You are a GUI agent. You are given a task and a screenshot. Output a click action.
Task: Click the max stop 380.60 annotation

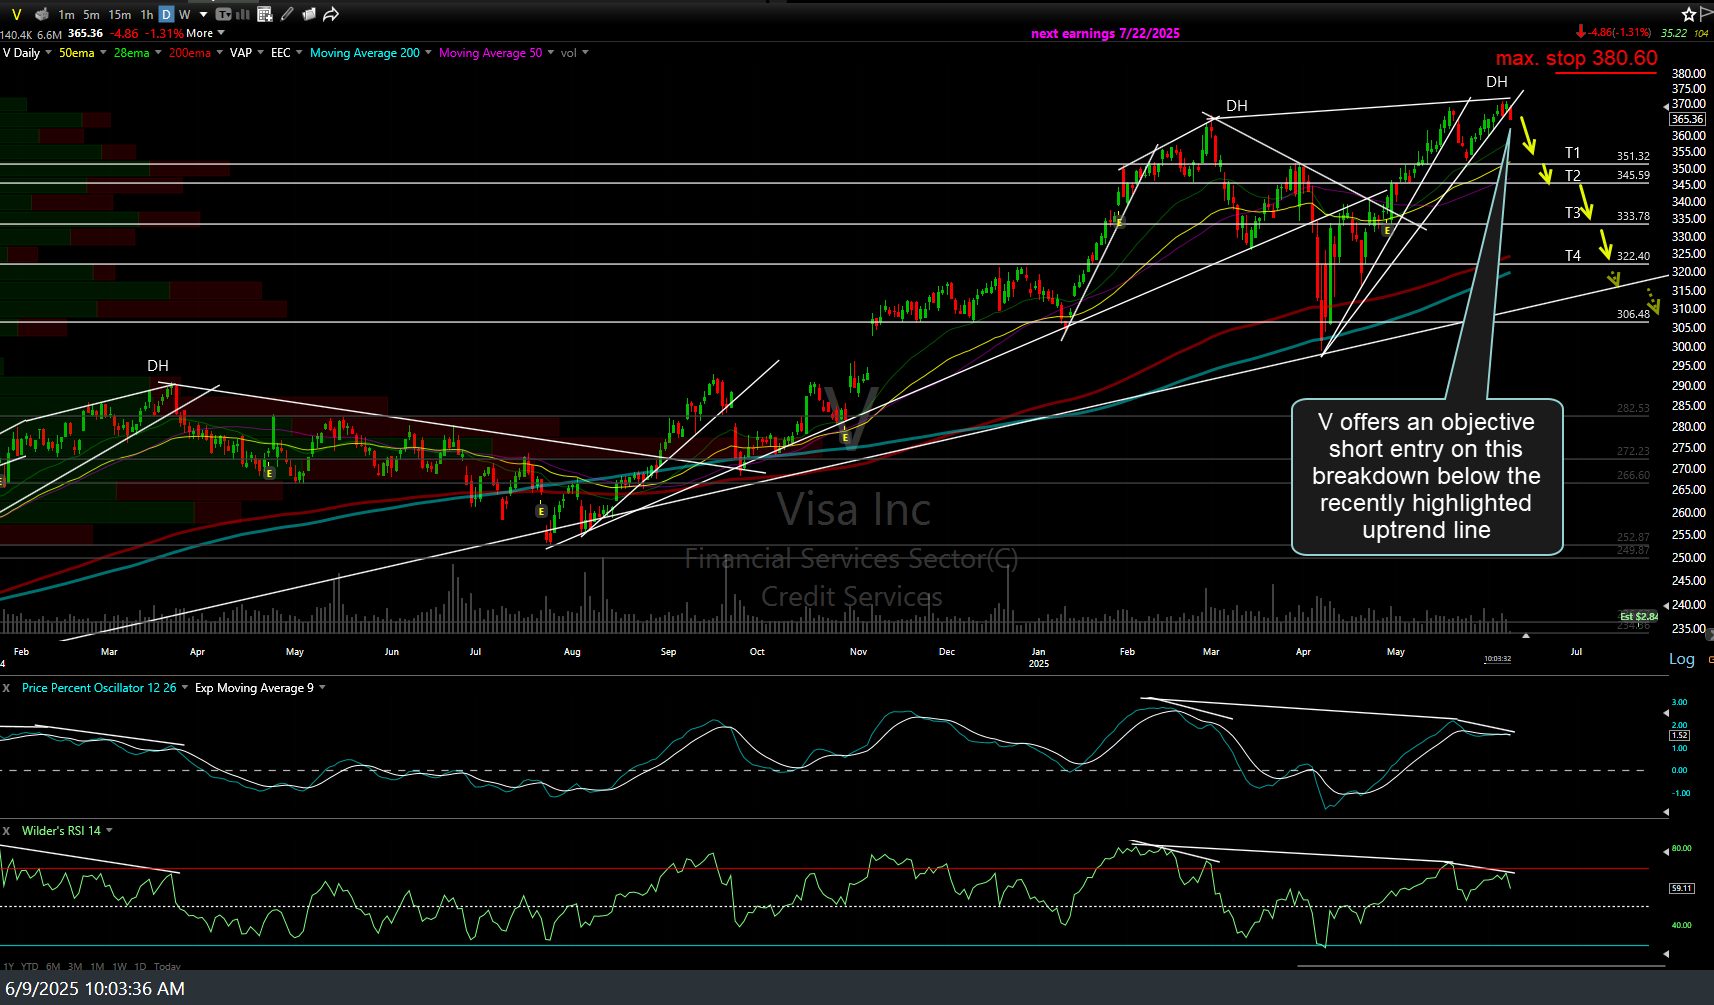pyautogui.click(x=1576, y=58)
